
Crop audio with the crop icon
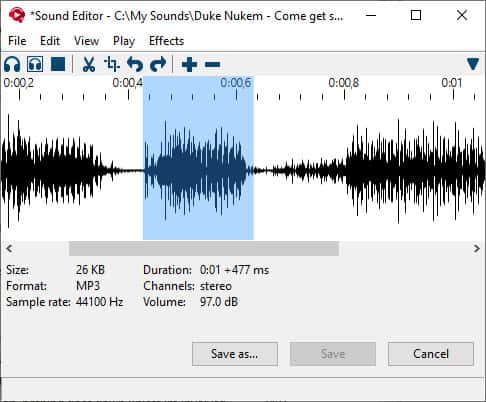click(x=112, y=64)
